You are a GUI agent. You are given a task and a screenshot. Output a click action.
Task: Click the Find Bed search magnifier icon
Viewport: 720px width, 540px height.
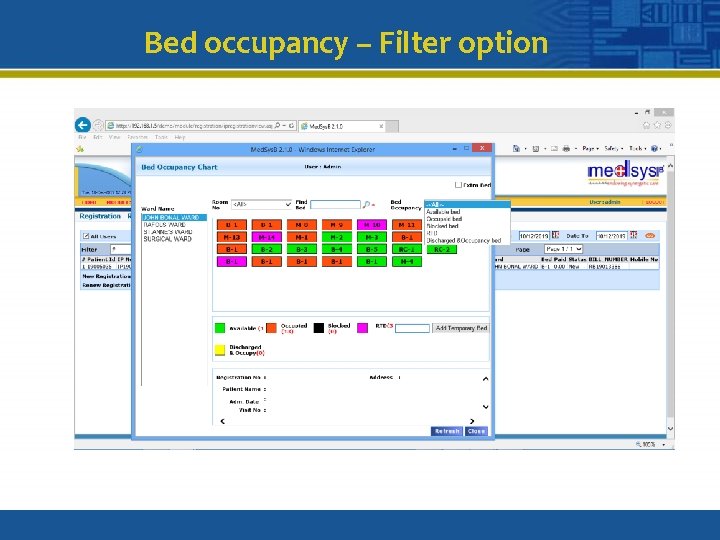click(366, 204)
